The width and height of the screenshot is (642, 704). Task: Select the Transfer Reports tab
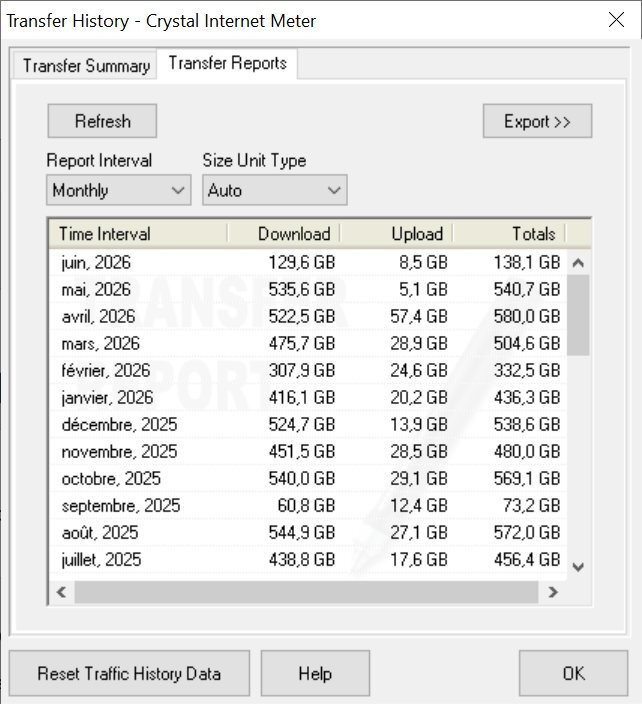tap(227, 63)
